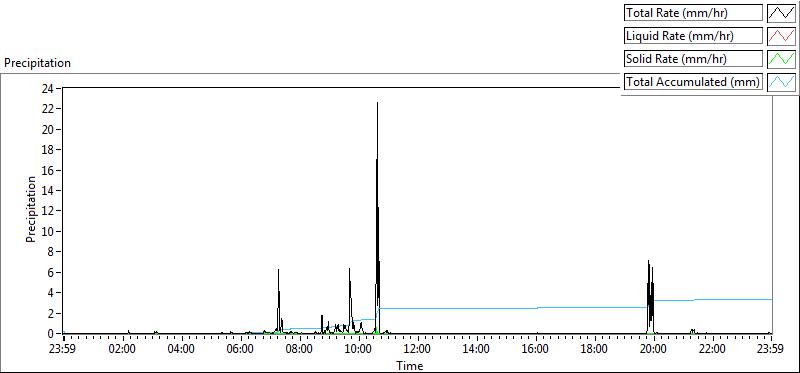This screenshot has height=373, width=800.
Task: Click the red Liquid Rate plot icon
Action: 781,36
